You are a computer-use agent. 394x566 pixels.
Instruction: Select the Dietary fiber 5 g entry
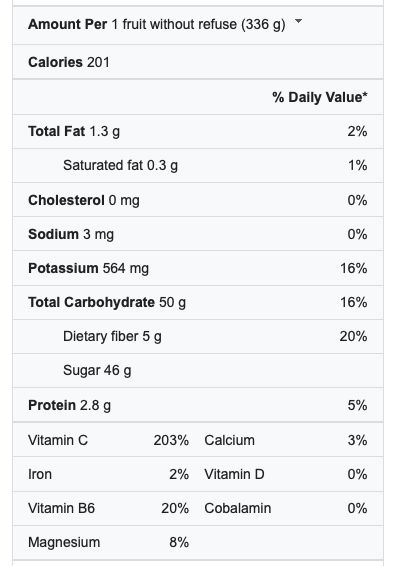coord(112,336)
